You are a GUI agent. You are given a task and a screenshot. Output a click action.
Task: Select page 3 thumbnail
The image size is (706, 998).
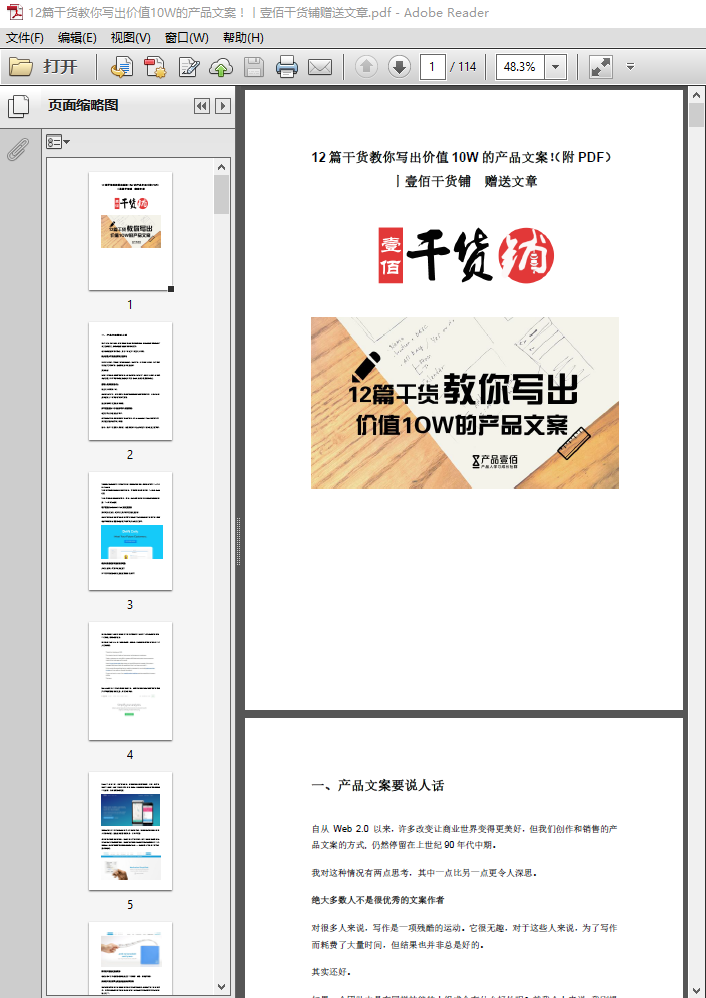coord(131,531)
